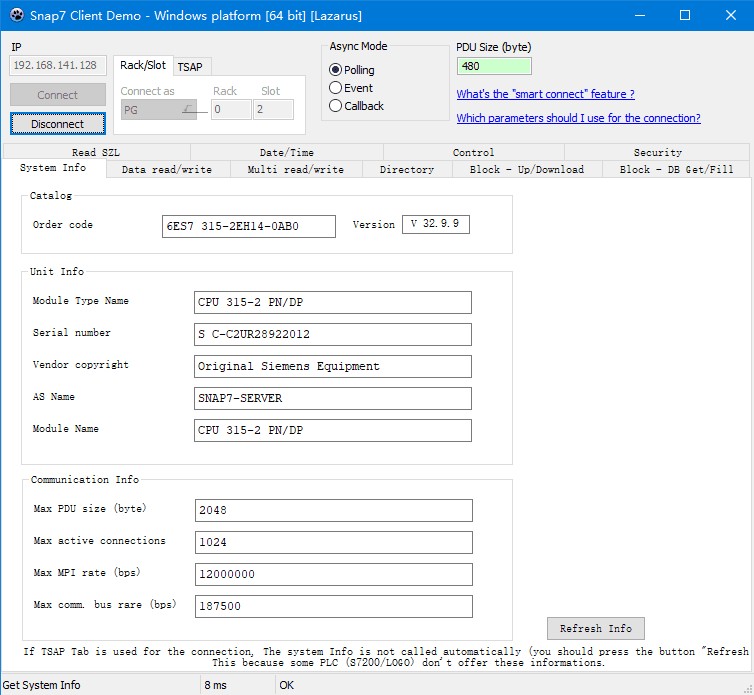Open the Read SZL tab
Viewport: 754px width, 695px height.
pyautogui.click(x=96, y=153)
